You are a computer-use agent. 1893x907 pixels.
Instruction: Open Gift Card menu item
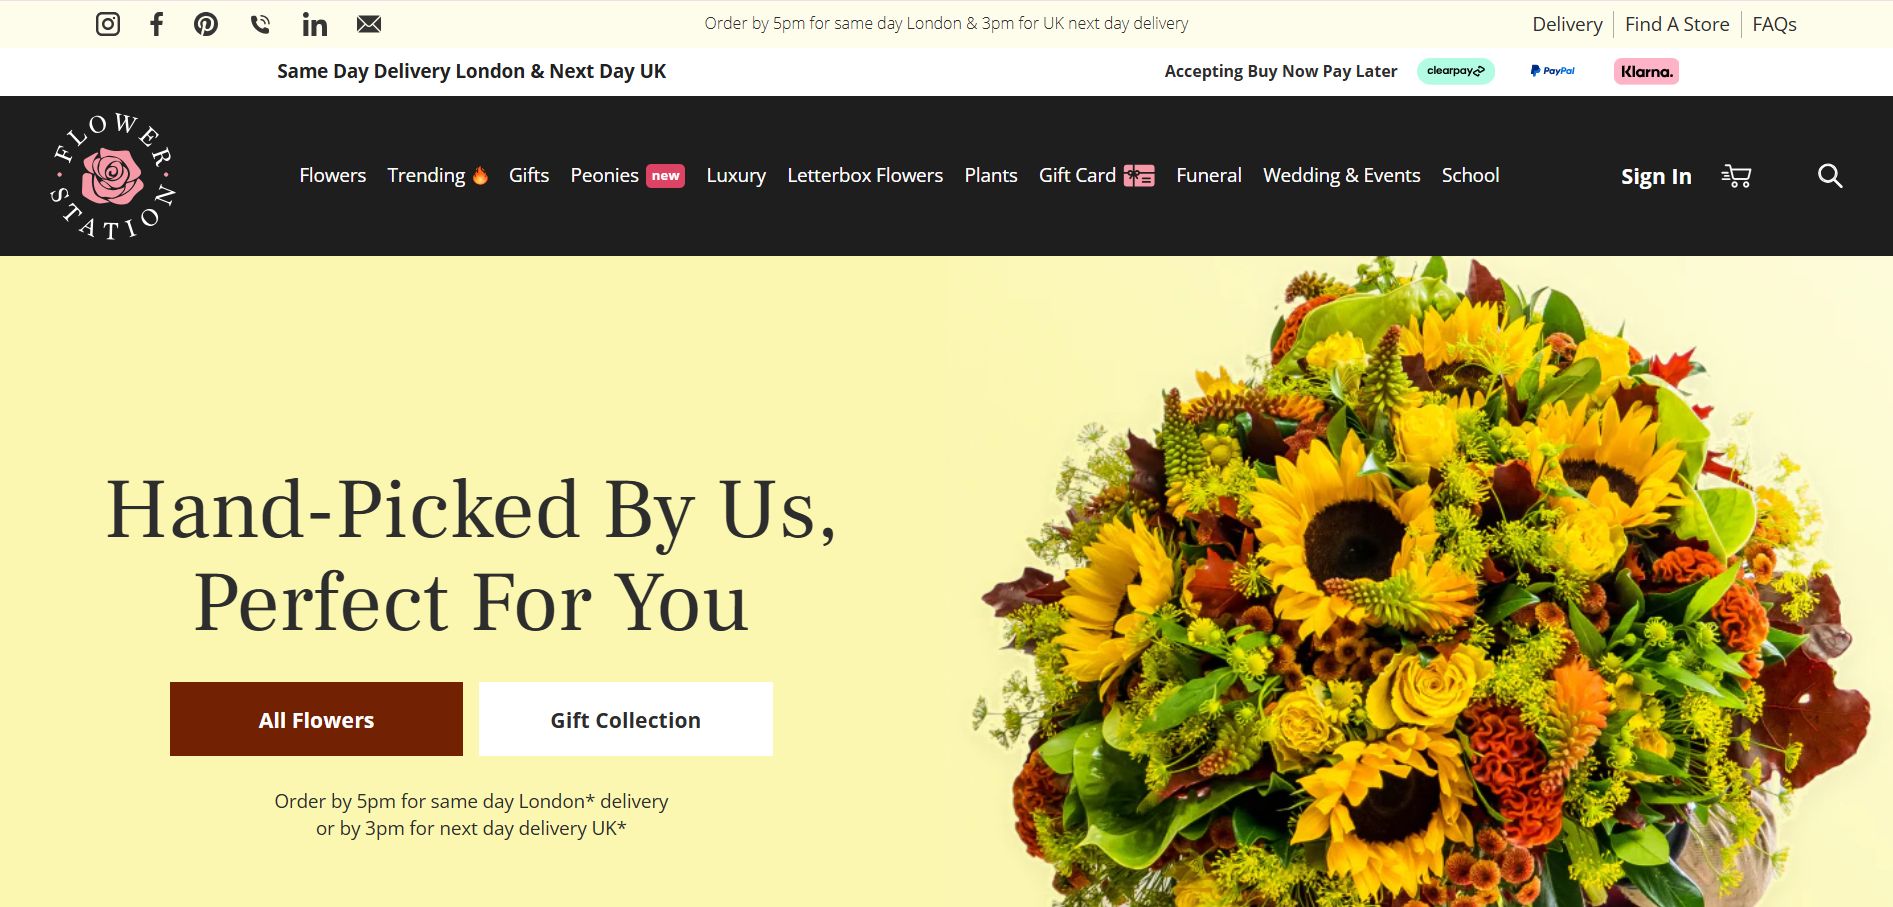tap(1097, 175)
